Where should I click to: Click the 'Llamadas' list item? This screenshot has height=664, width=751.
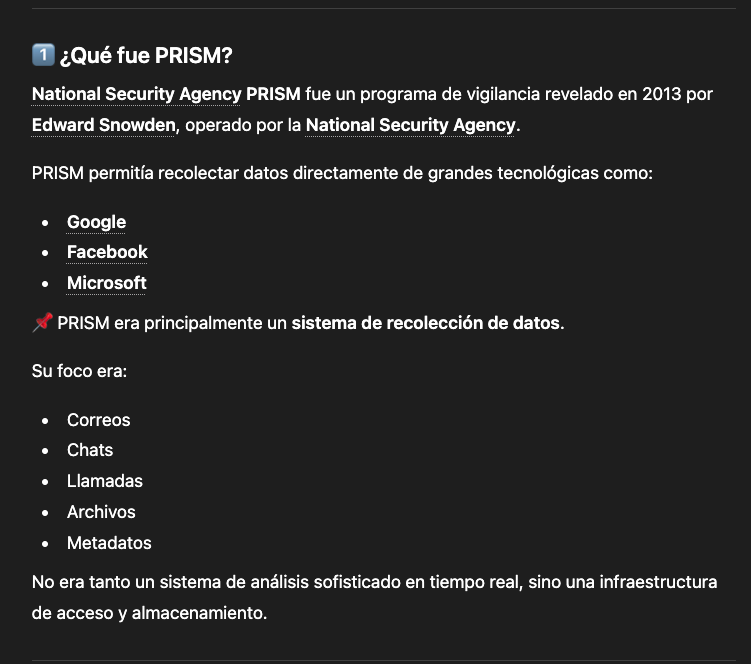[104, 481]
